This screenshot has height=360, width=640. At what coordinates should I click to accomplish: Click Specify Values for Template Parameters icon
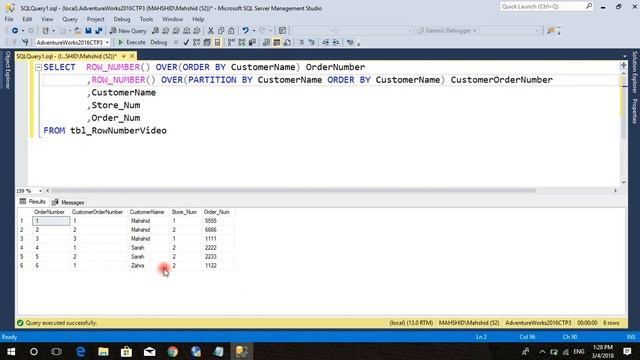pos(350,42)
